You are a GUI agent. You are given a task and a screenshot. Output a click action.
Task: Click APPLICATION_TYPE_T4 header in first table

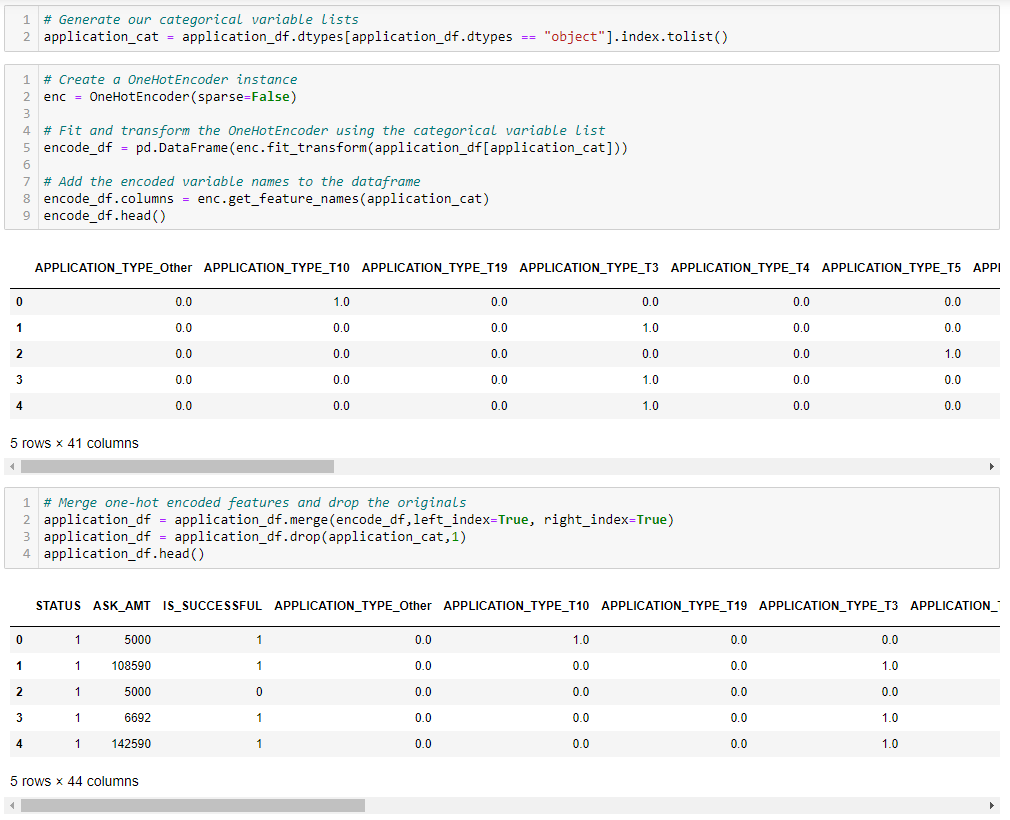(x=740, y=268)
